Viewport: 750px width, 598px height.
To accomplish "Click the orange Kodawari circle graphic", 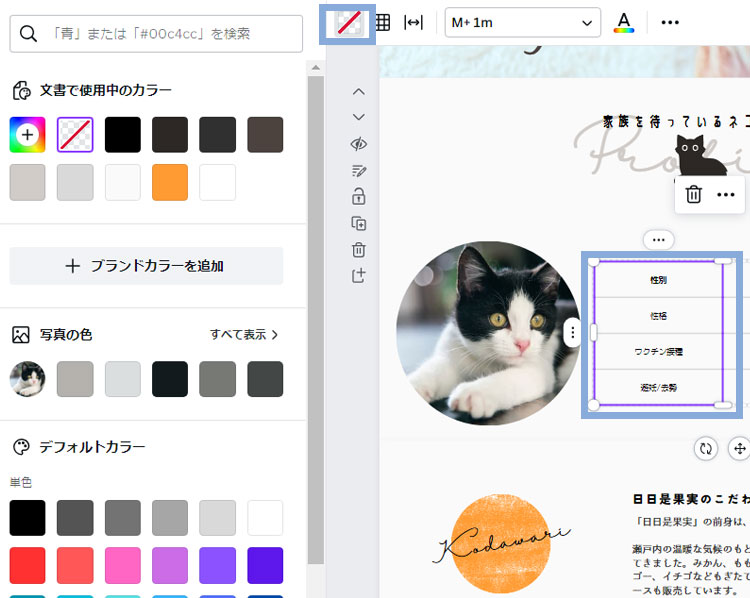I will click(501, 543).
